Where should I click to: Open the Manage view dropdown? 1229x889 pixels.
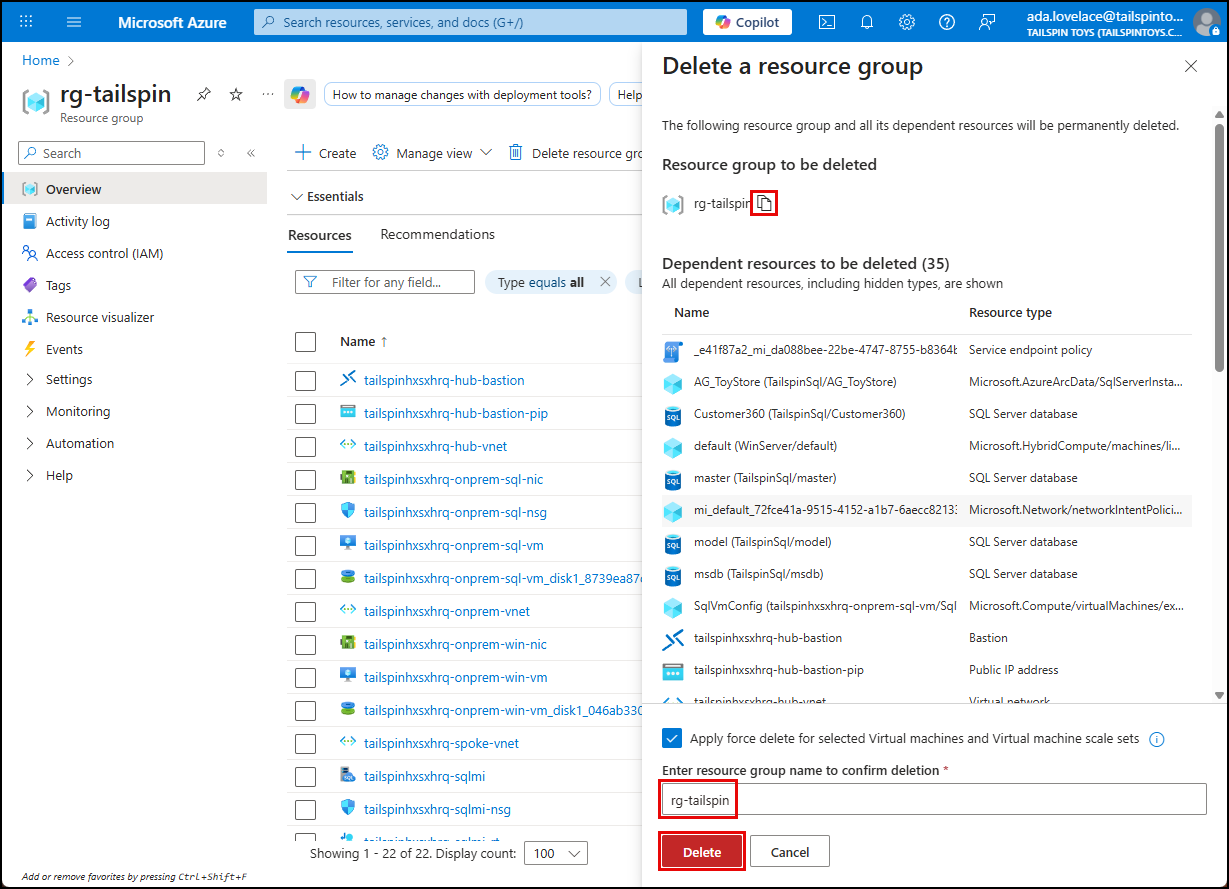432,152
